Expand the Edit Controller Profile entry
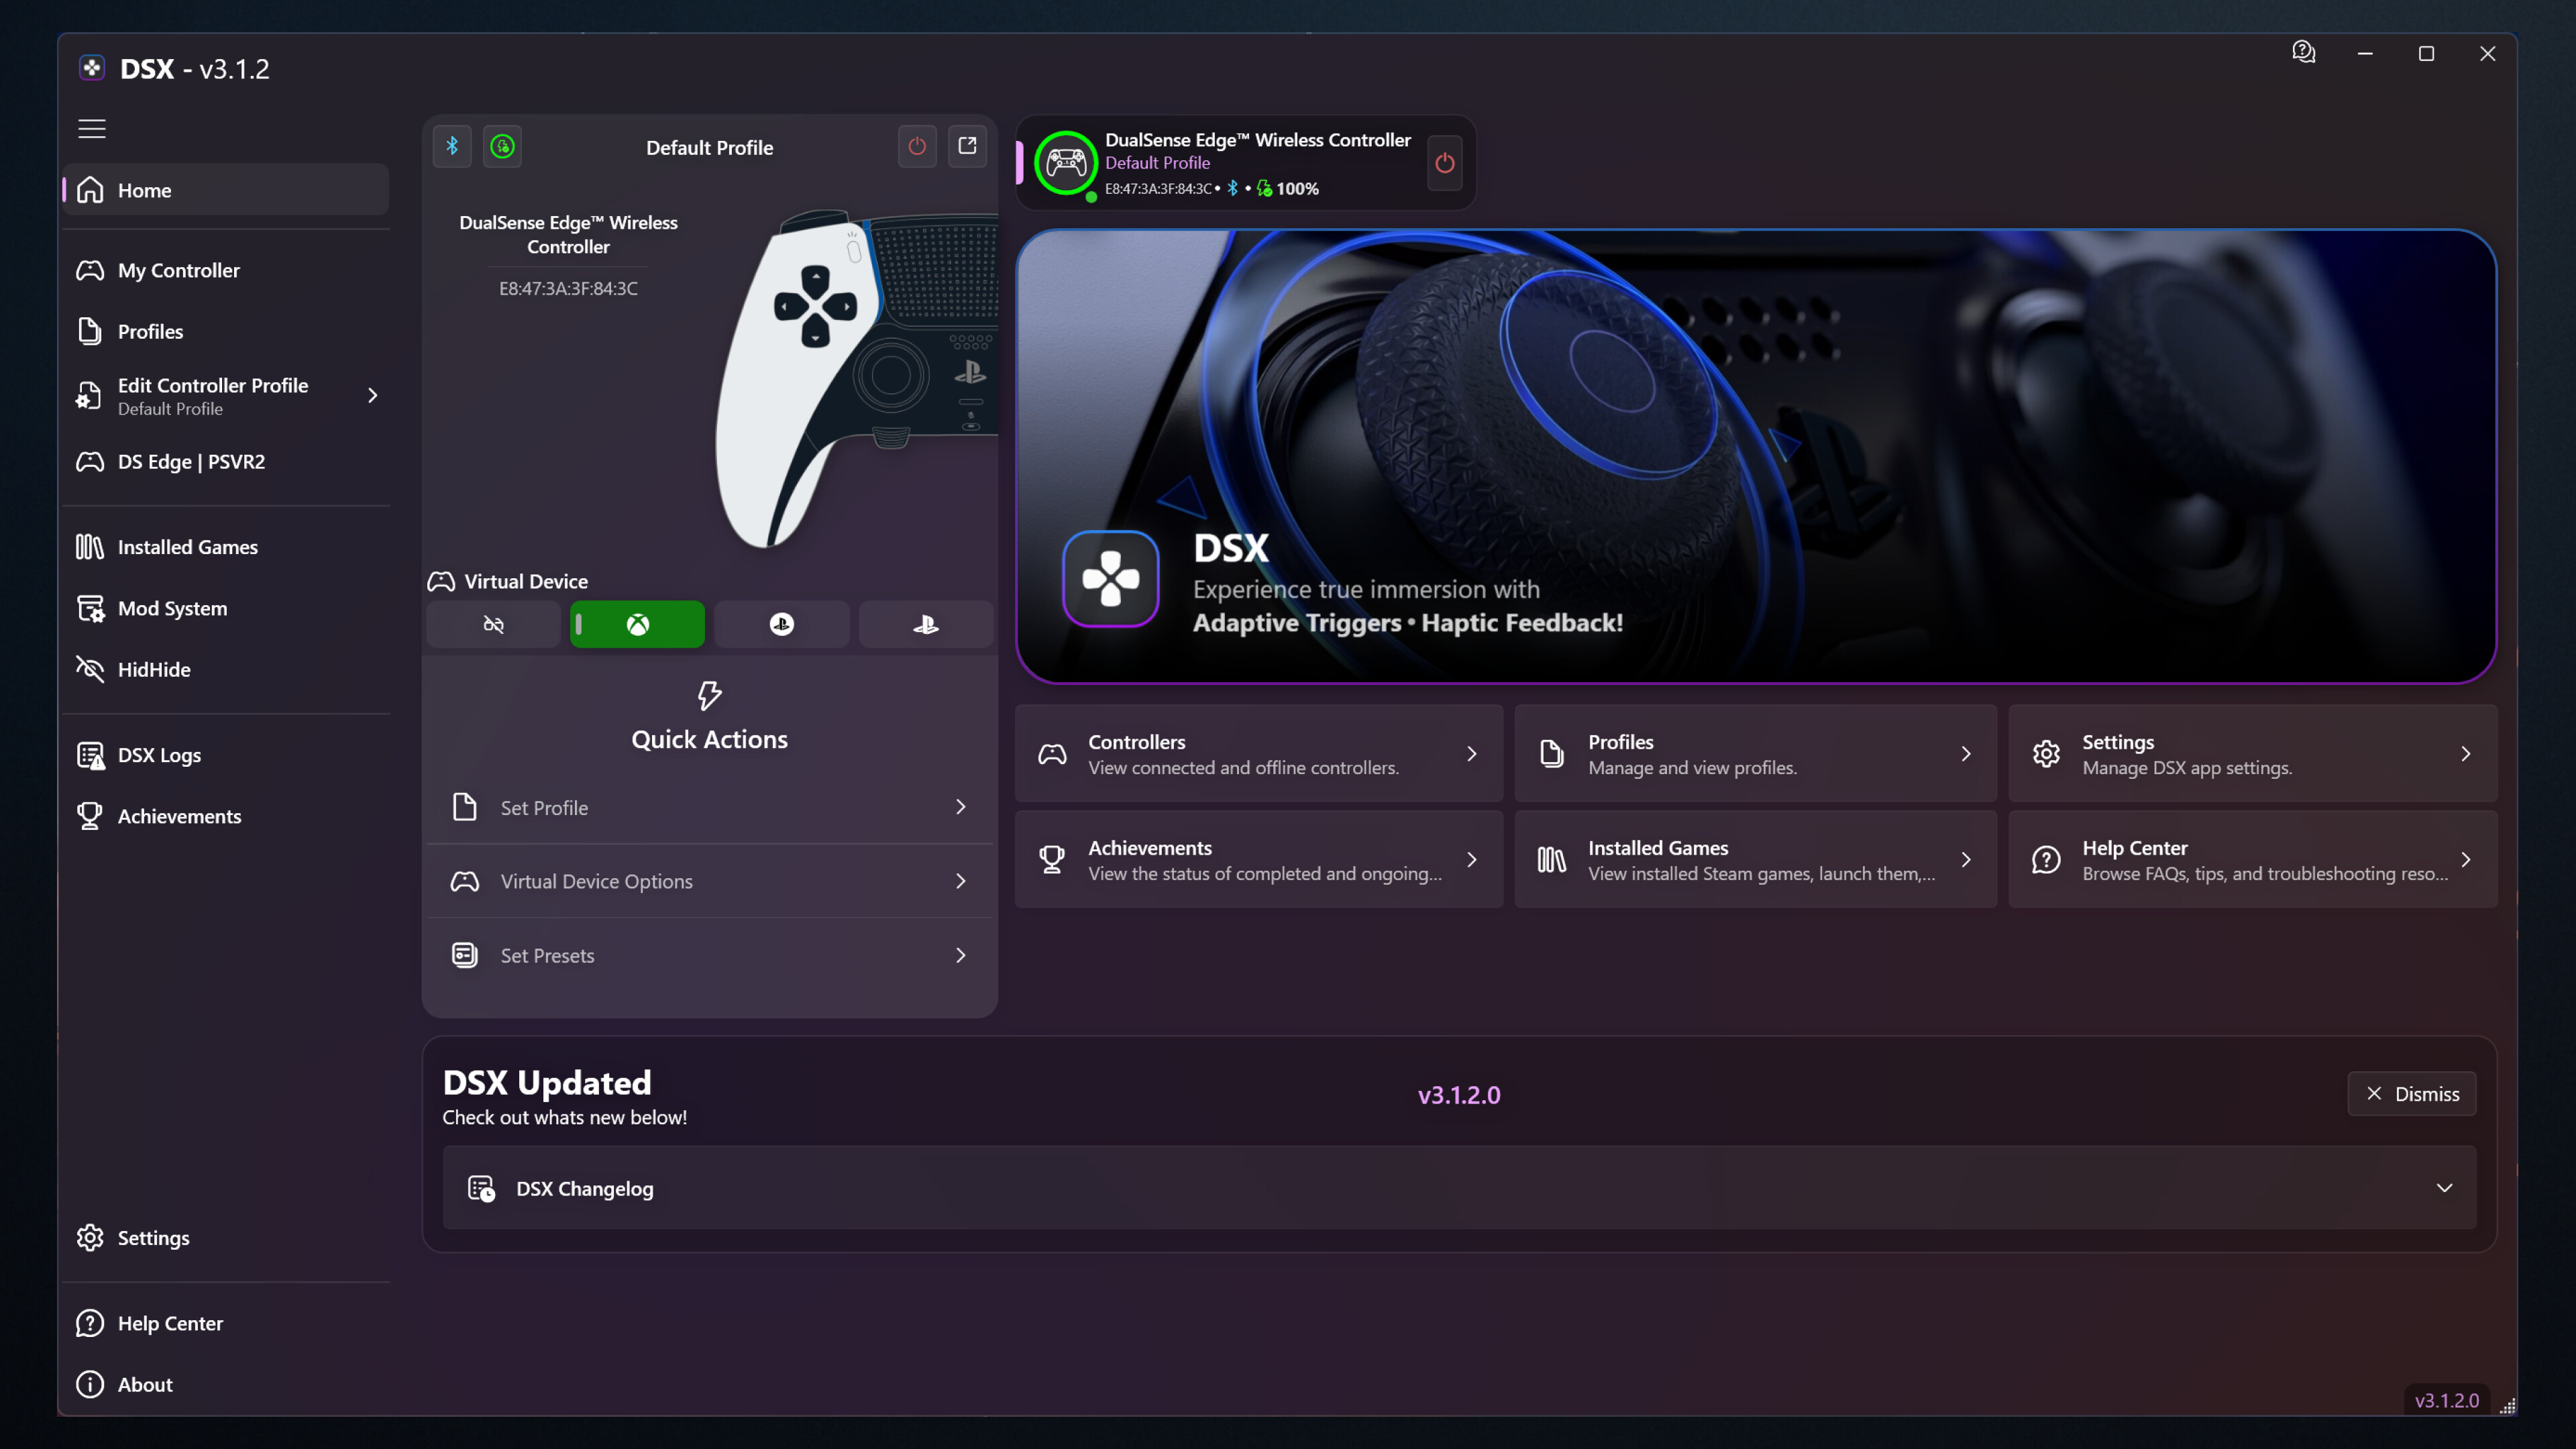 371,395
